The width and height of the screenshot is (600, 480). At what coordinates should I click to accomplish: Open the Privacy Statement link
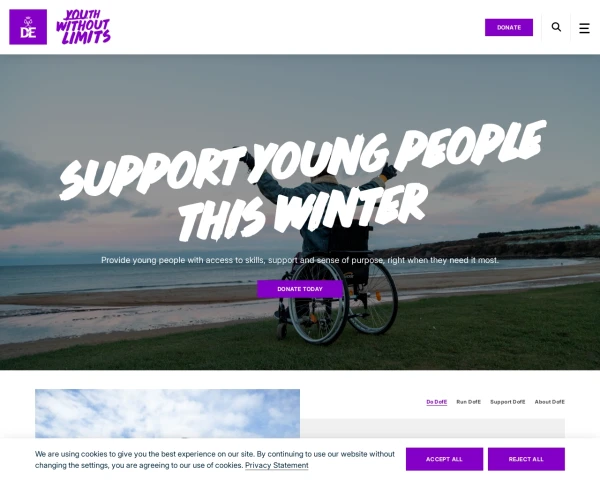[277, 465]
